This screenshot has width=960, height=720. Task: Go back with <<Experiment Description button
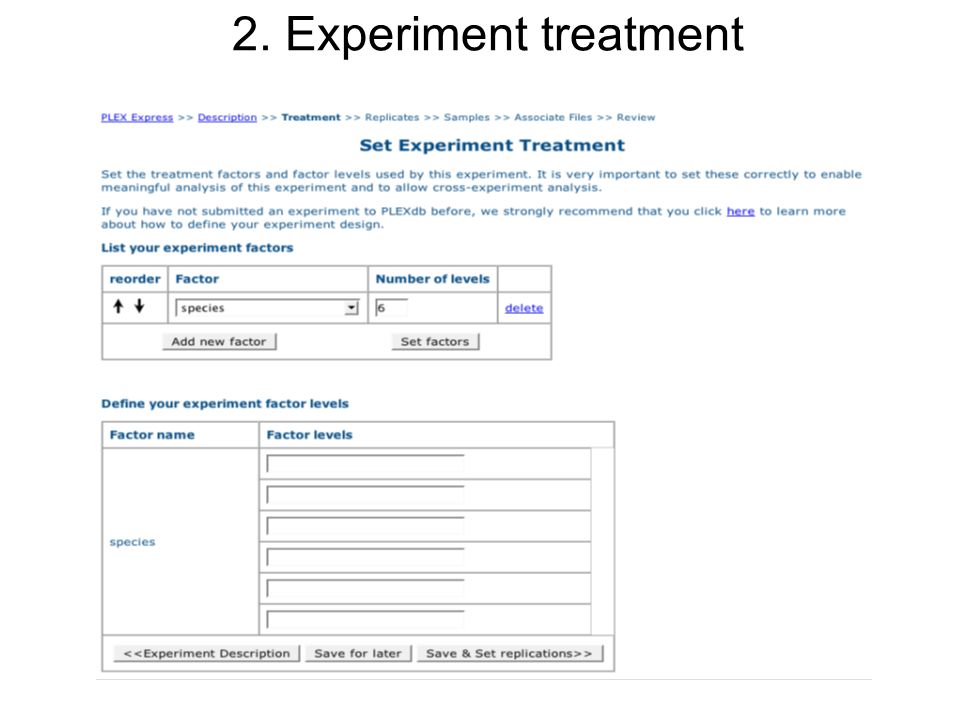(x=207, y=653)
